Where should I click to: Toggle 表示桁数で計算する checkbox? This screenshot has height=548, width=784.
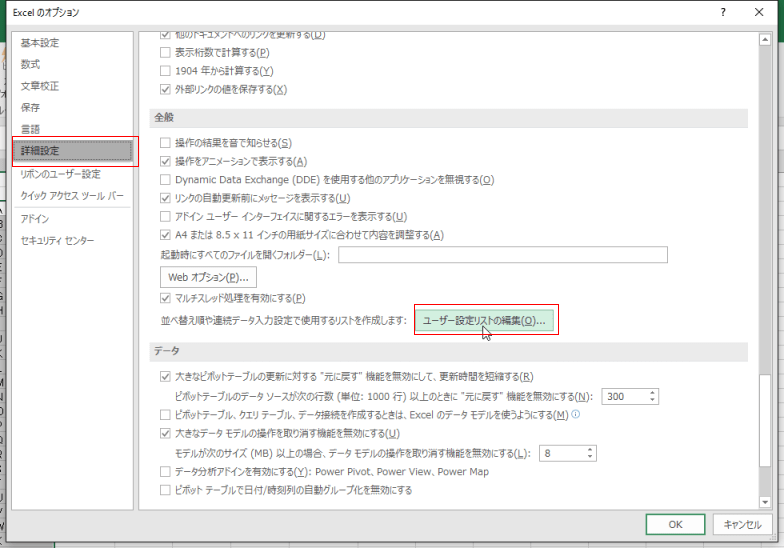[x=165, y=52]
